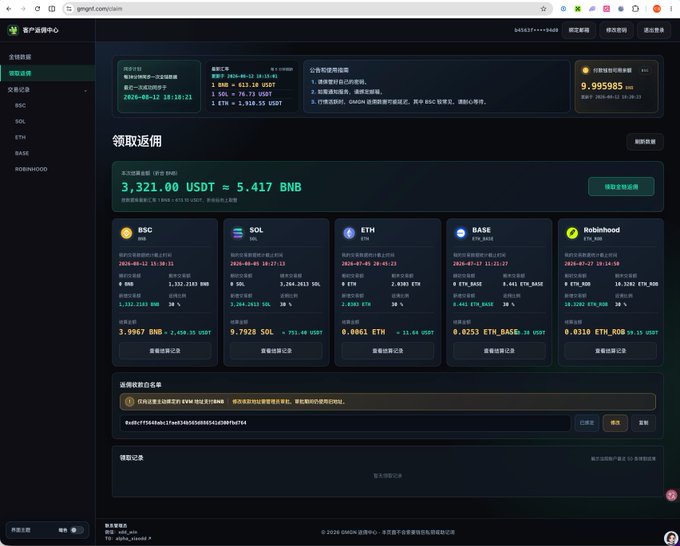Click the green extension icon in toolbar
The height and width of the screenshot is (546, 680).
[x=578, y=9]
